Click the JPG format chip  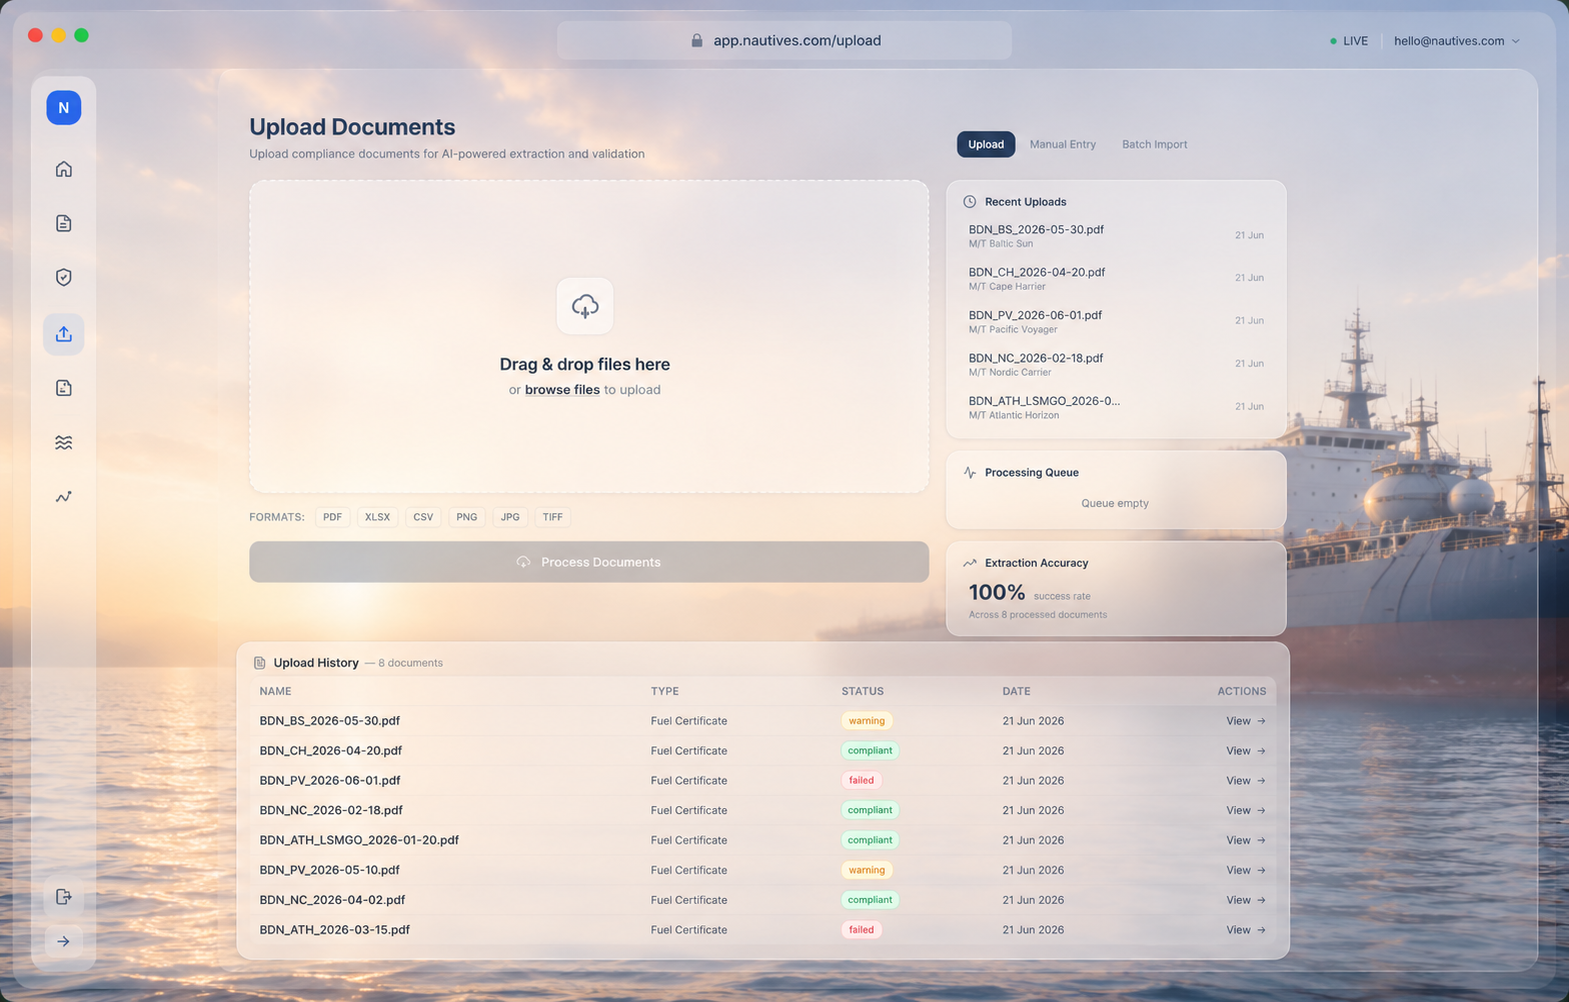pos(510,517)
